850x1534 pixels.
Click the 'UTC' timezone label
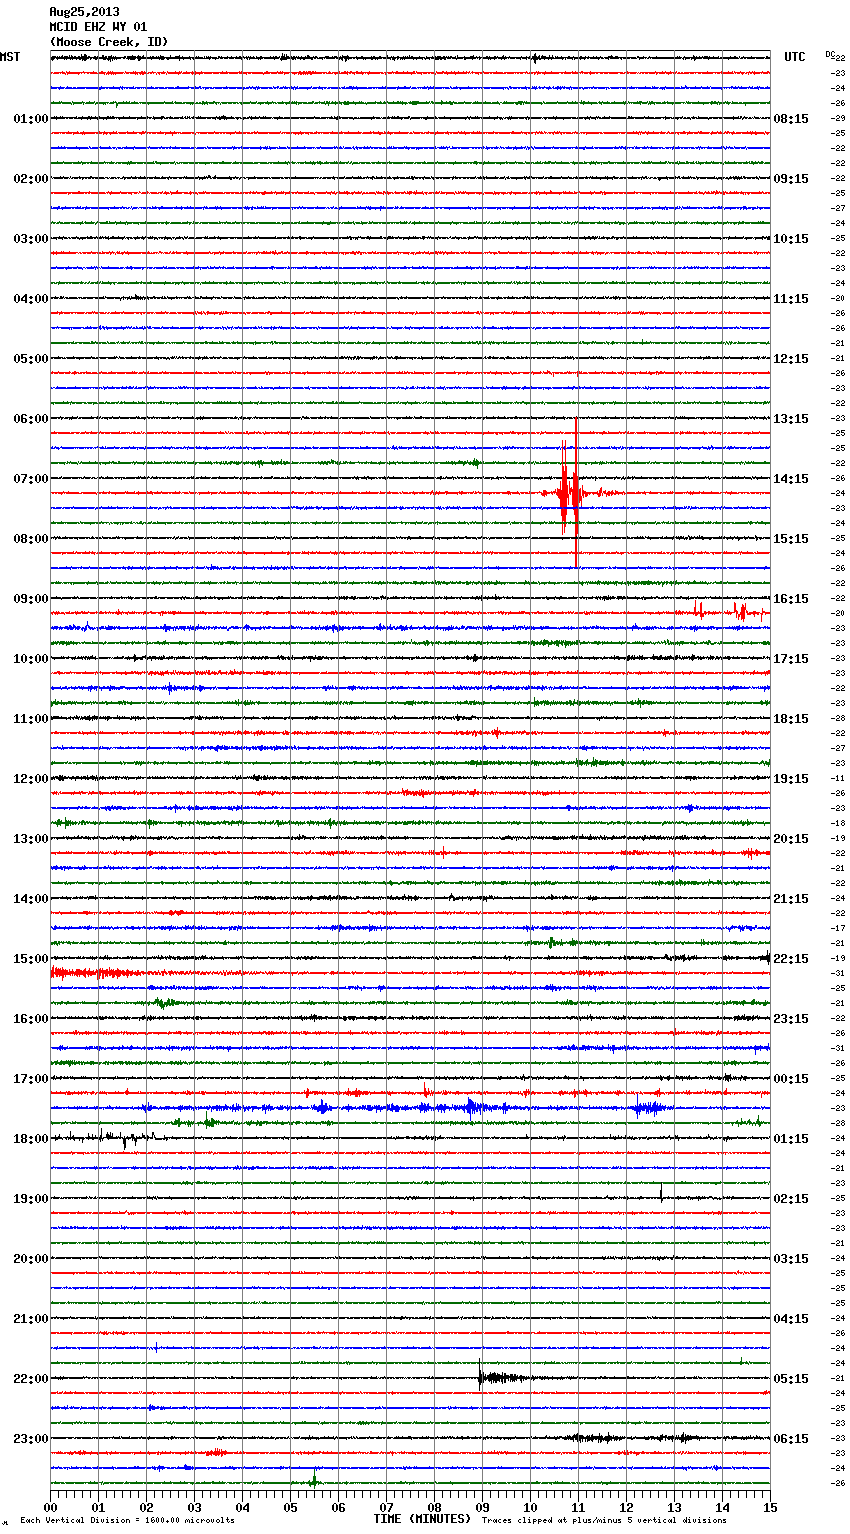click(794, 57)
